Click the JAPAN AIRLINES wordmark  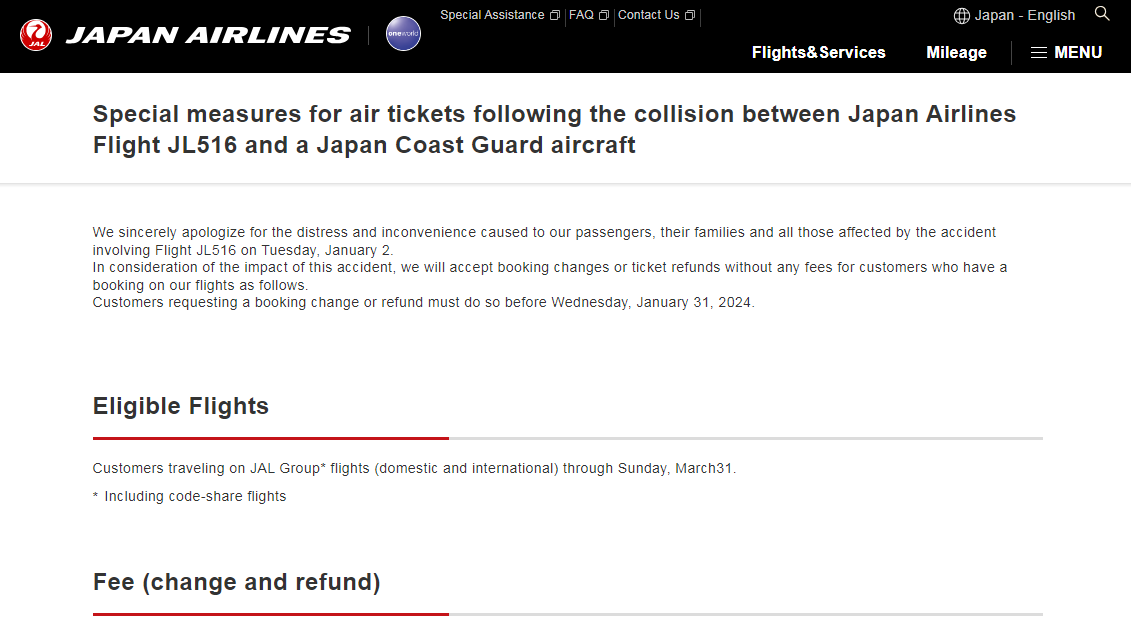[x=208, y=35]
